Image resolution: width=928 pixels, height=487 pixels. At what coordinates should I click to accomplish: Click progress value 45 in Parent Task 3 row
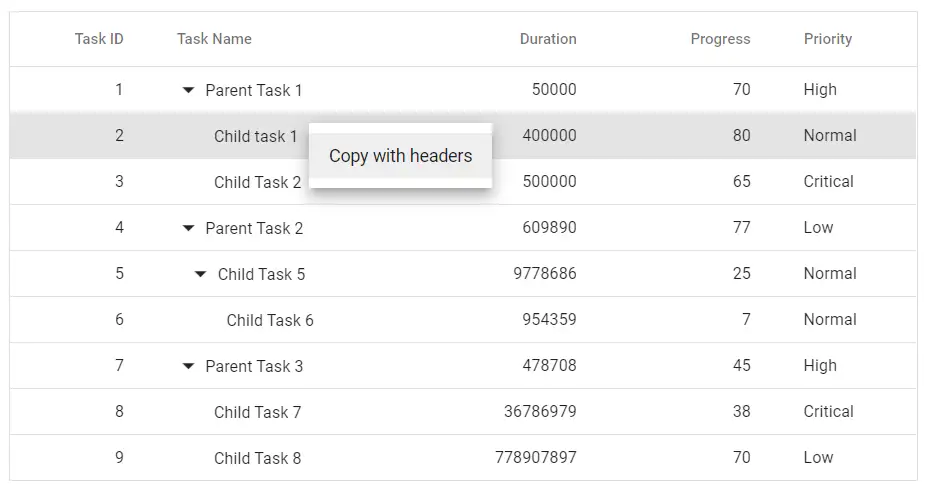[742, 366]
